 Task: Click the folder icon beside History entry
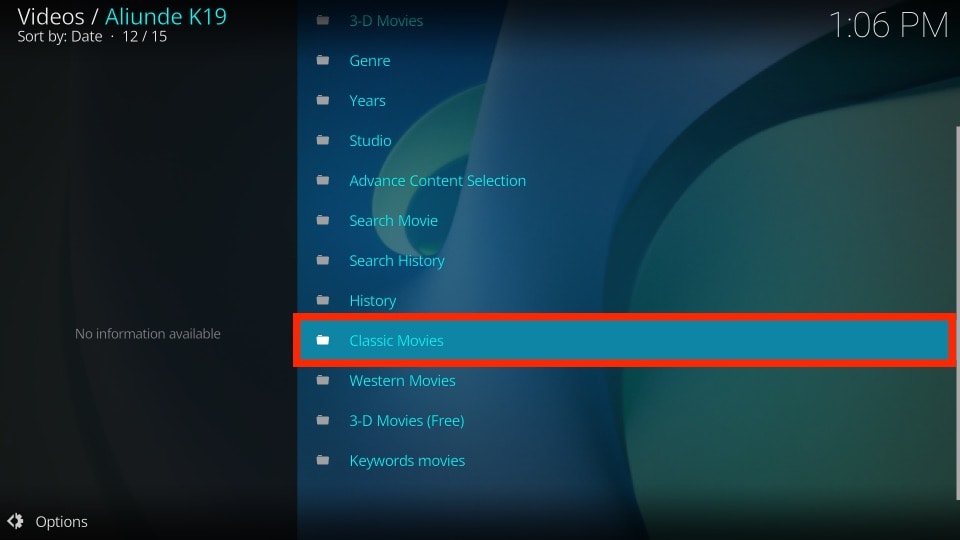tap(323, 300)
